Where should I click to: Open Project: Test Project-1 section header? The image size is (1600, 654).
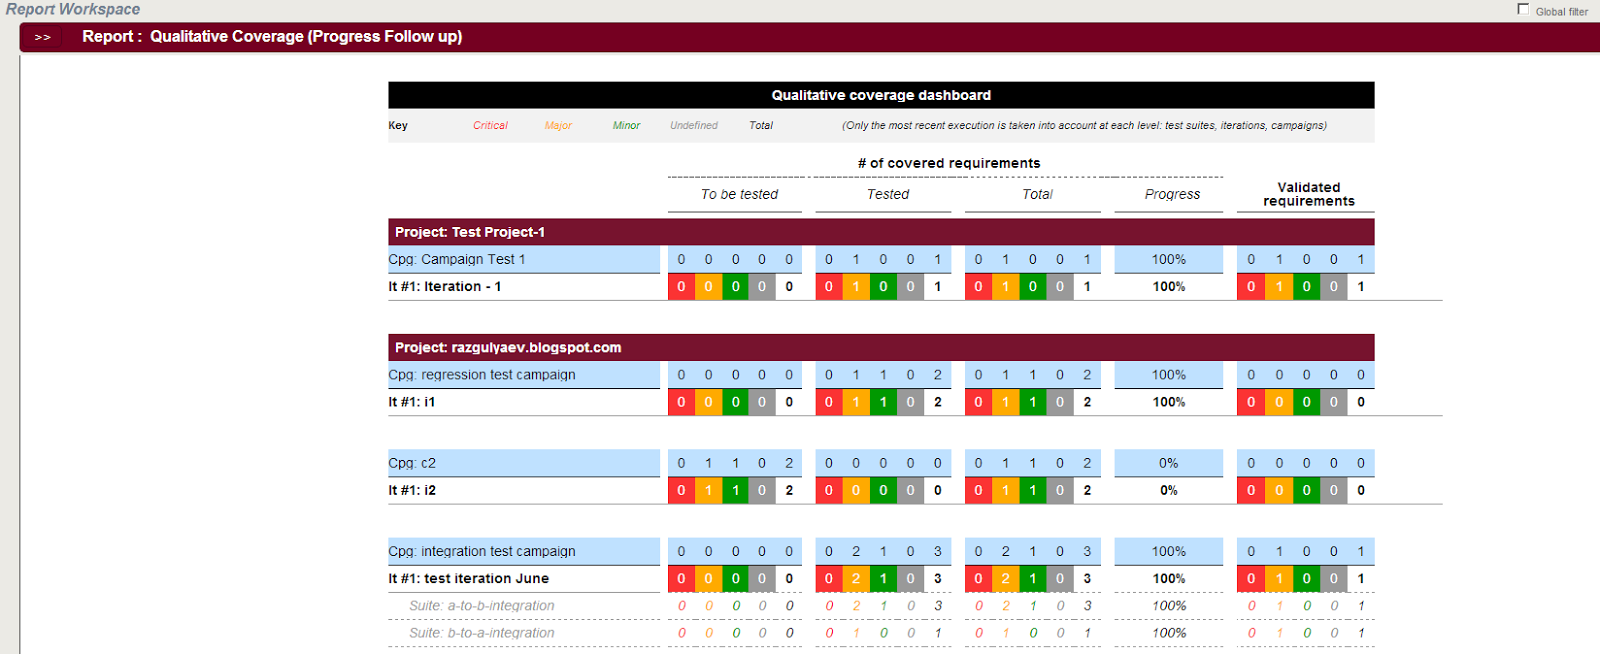coord(881,232)
